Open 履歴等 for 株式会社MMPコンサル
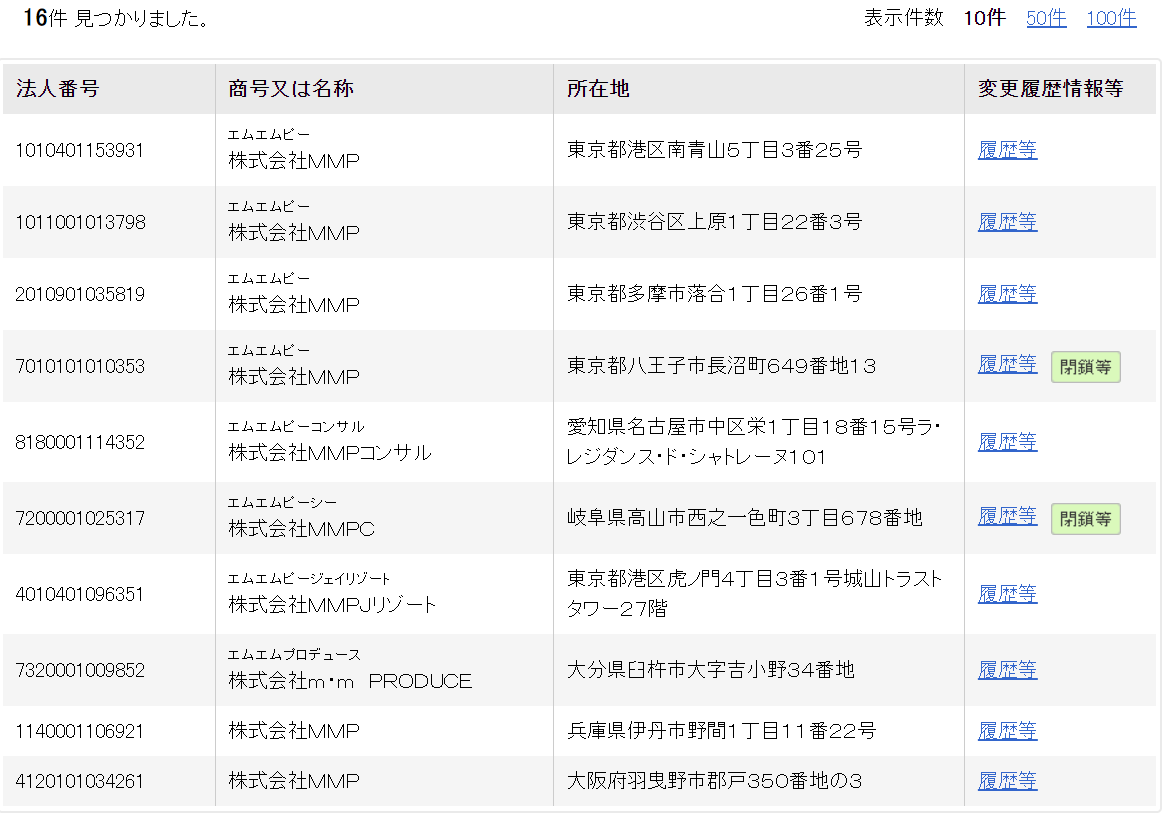Screen dimensions: 1170x817 [x=1007, y=442]
